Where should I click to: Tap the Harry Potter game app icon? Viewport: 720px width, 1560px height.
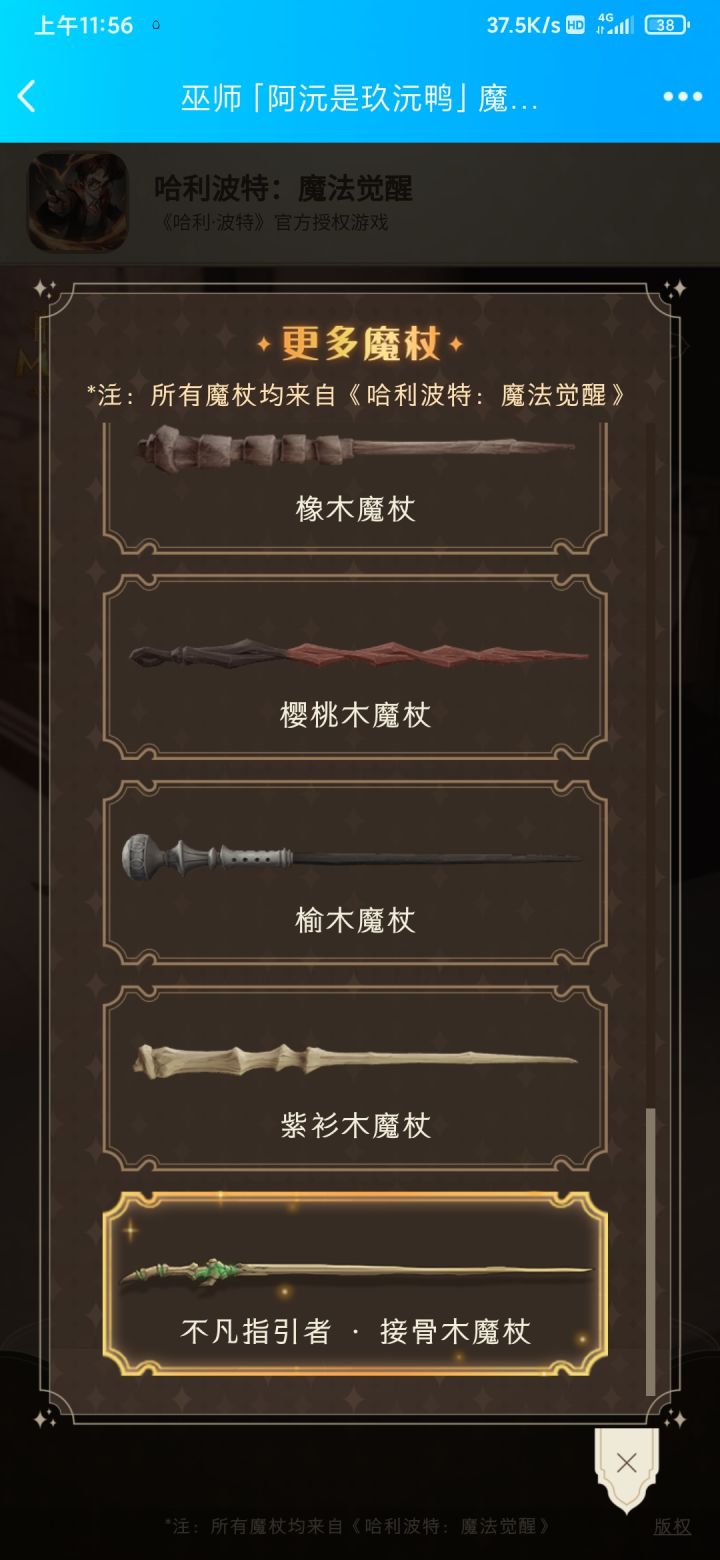click(77, 201)
